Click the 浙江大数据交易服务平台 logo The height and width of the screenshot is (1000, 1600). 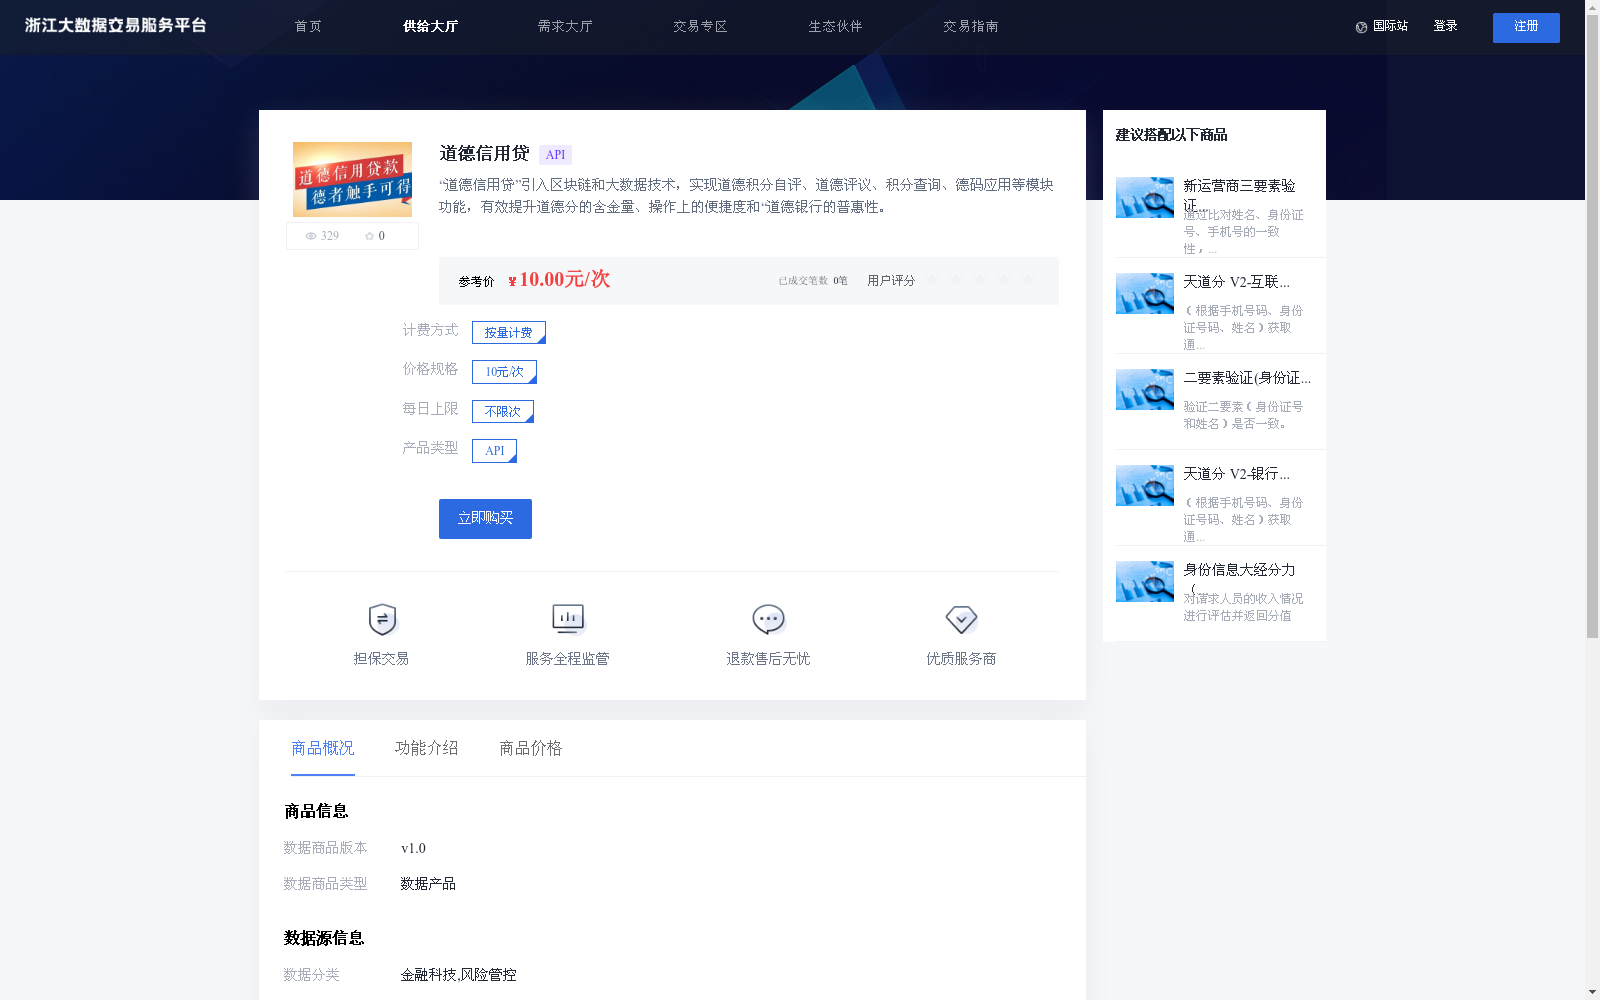click(116, 25)
